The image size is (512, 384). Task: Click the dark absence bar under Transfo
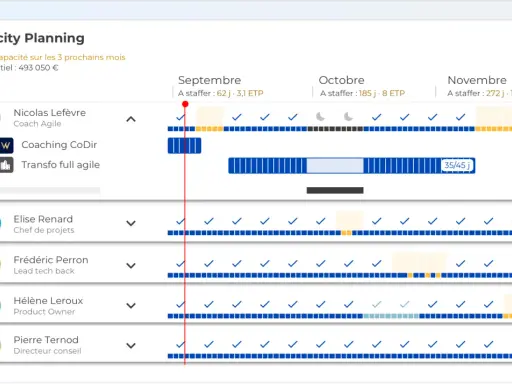335,190
